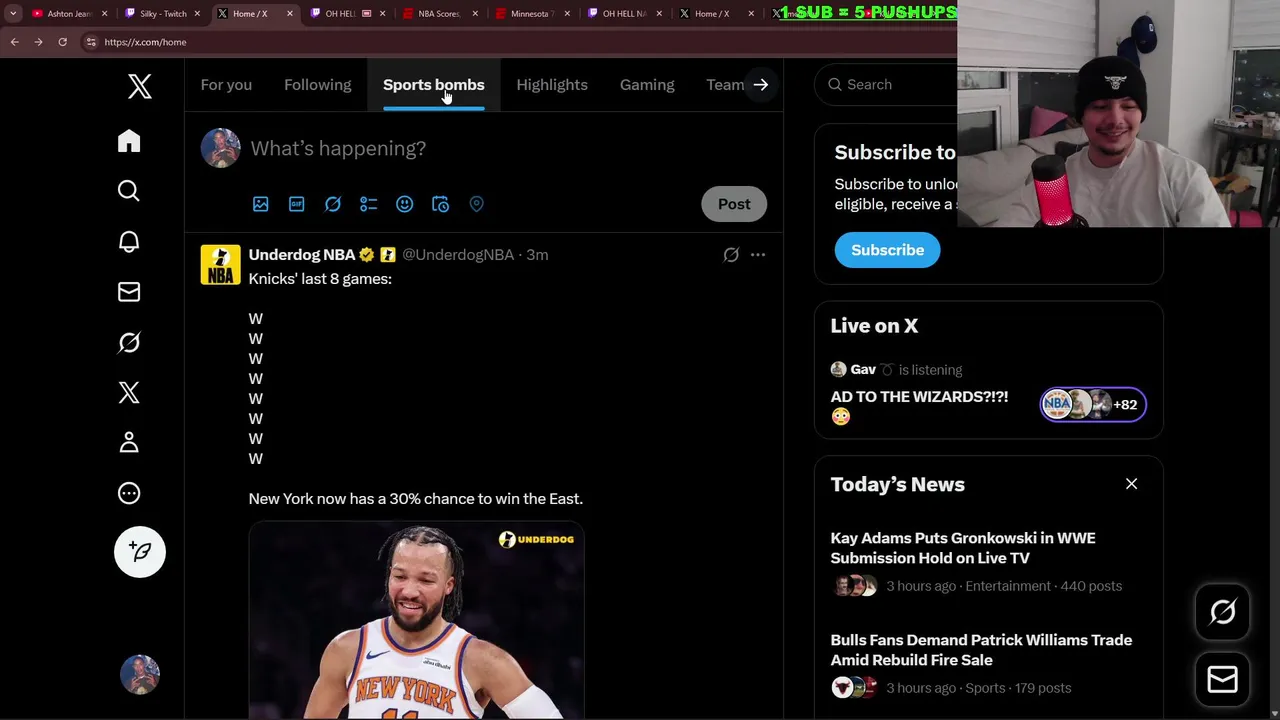This screenshot has height=720, width=1280.
Task: Click the Search box
Action: 887,85
